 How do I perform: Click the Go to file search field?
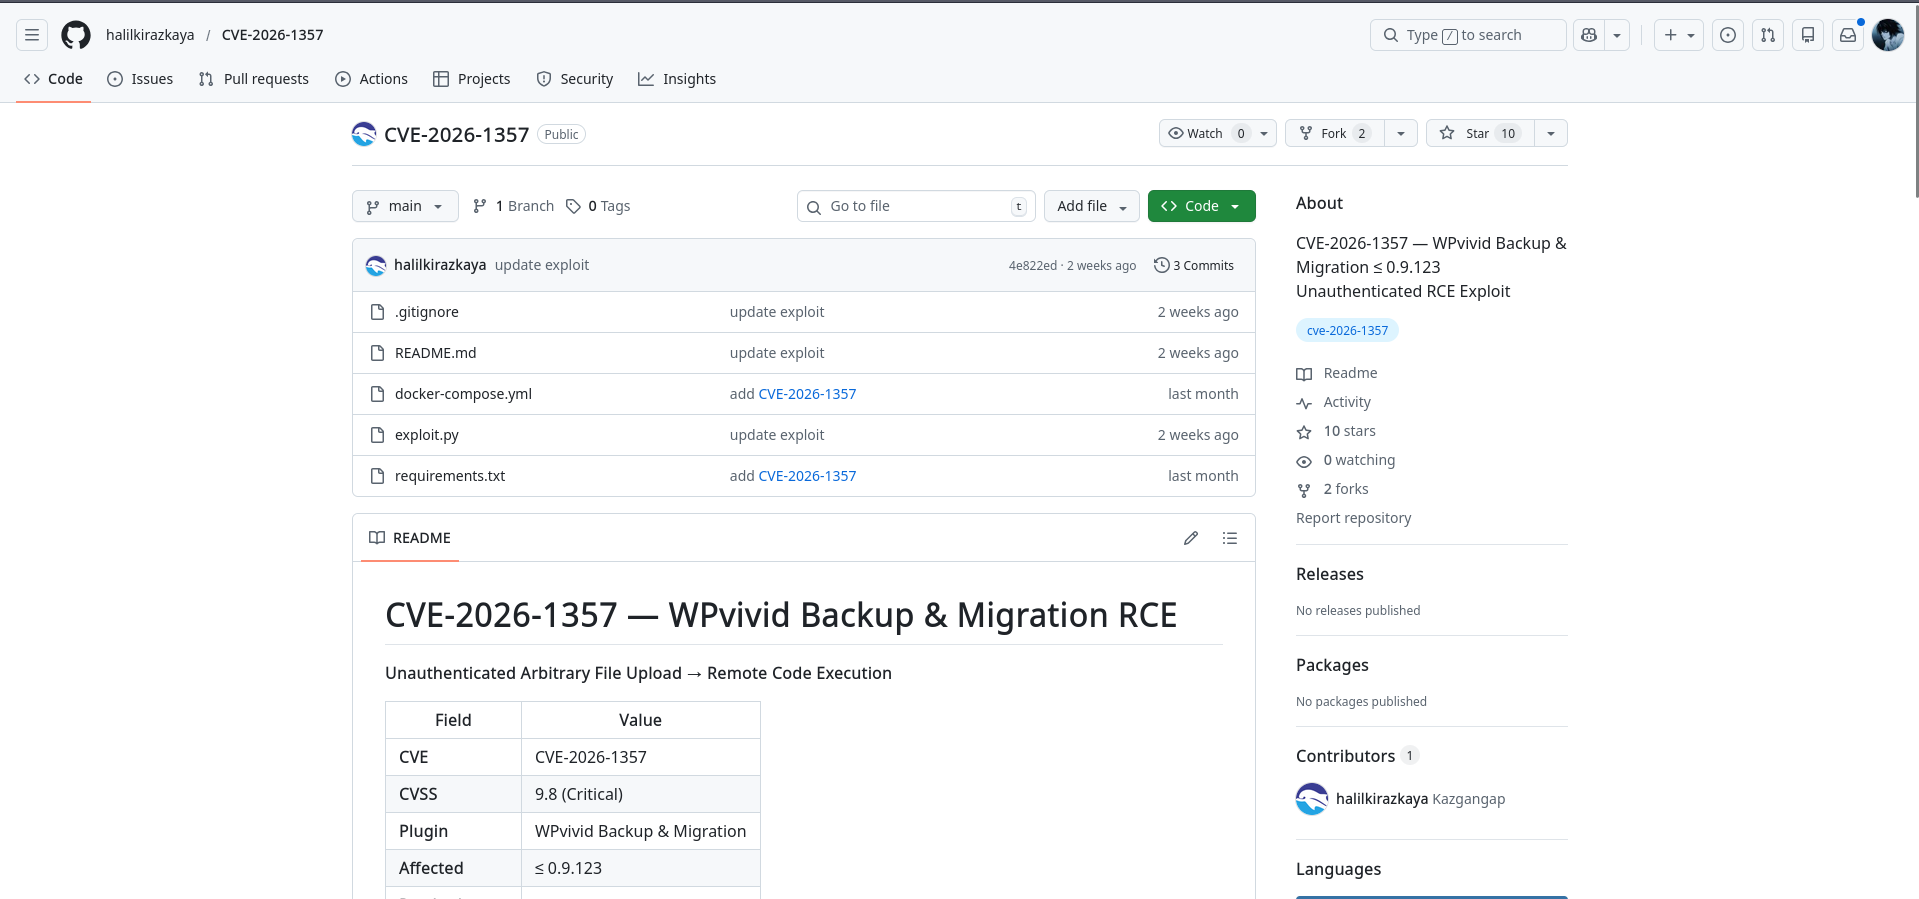[x=916, y=206]
